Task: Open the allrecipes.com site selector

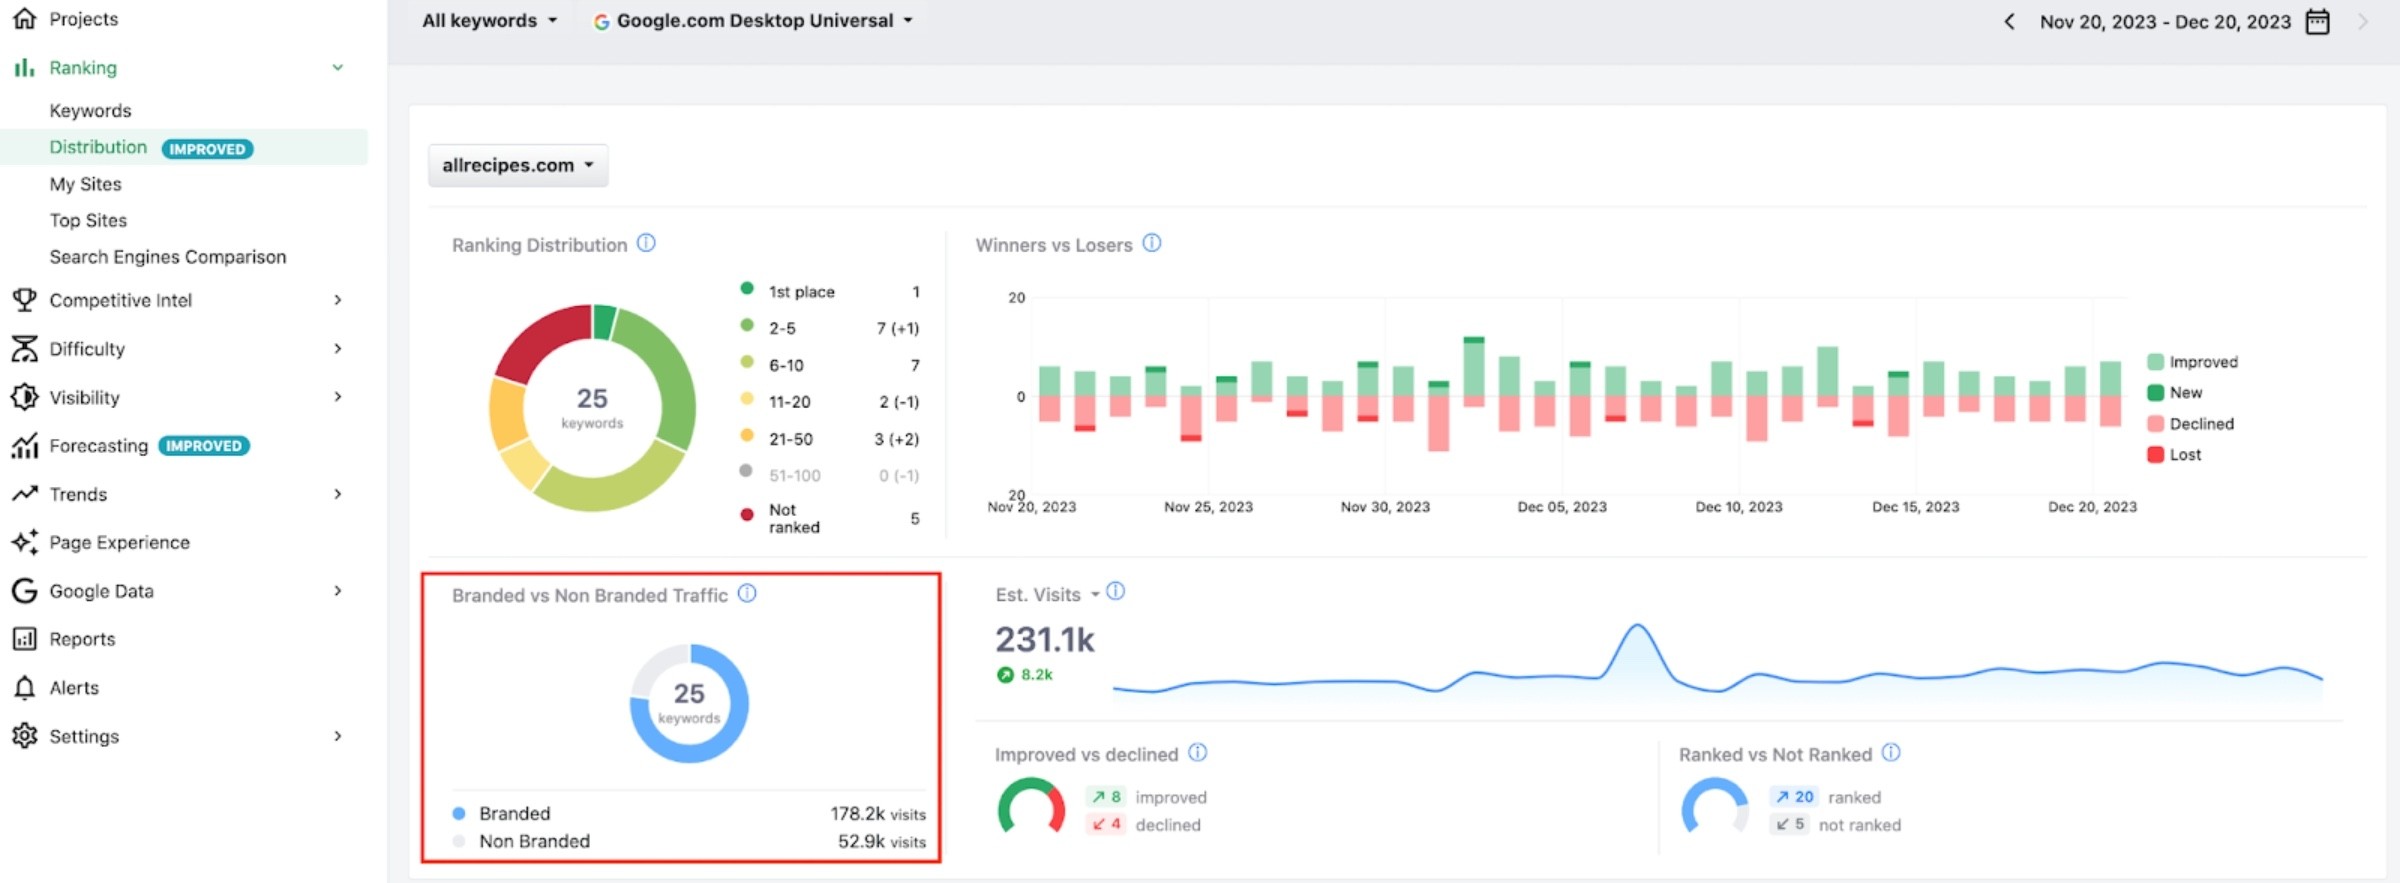Action: pos(518,165)
